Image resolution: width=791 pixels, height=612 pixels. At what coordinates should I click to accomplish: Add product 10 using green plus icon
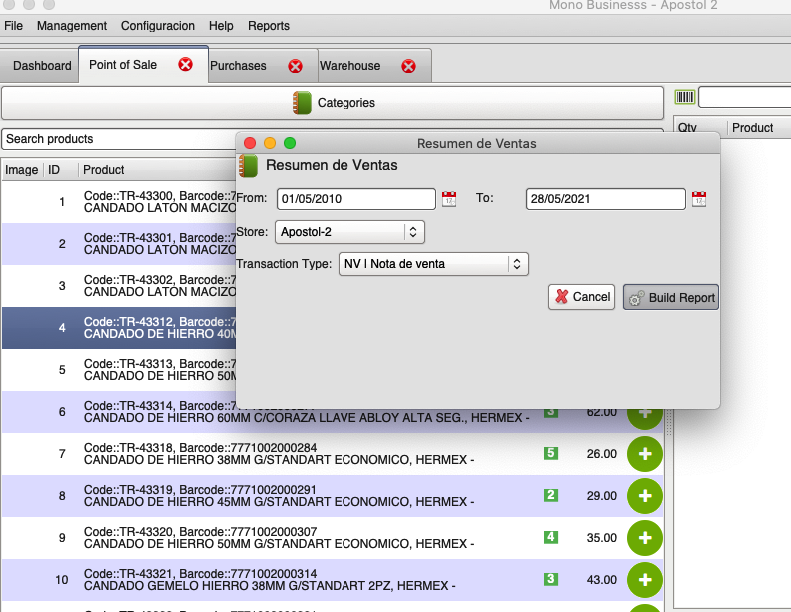(644, 579)
